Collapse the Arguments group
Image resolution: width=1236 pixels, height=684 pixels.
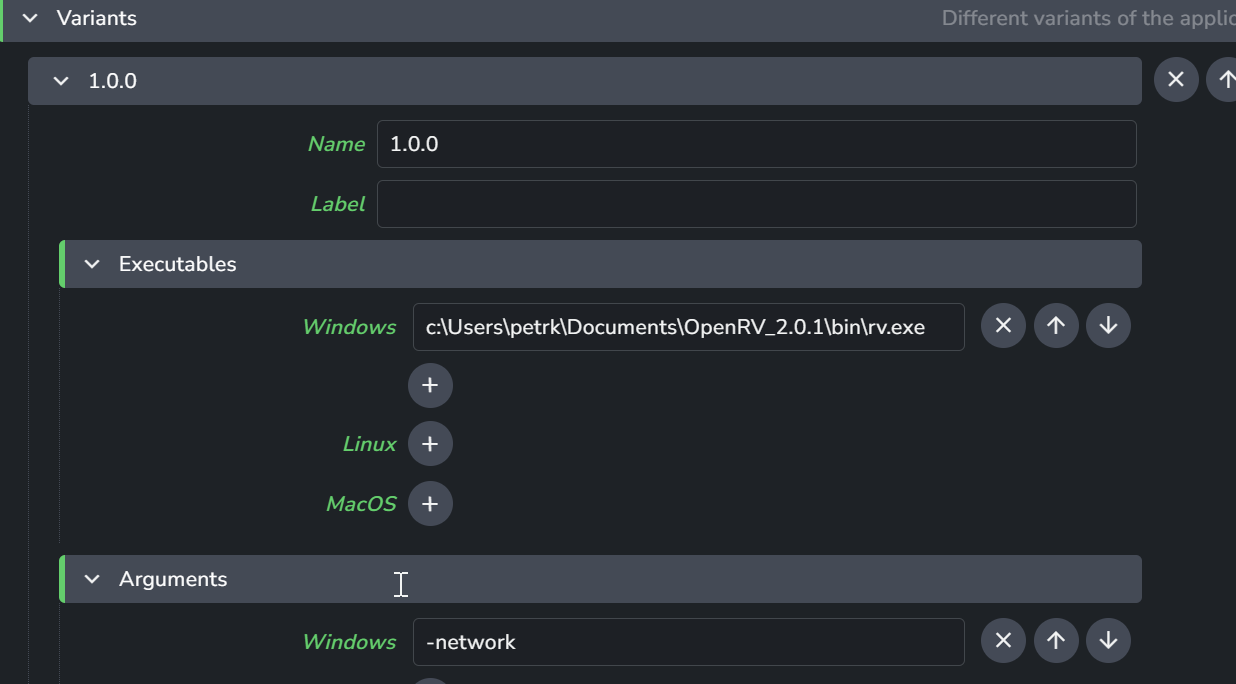coord(92,579)
